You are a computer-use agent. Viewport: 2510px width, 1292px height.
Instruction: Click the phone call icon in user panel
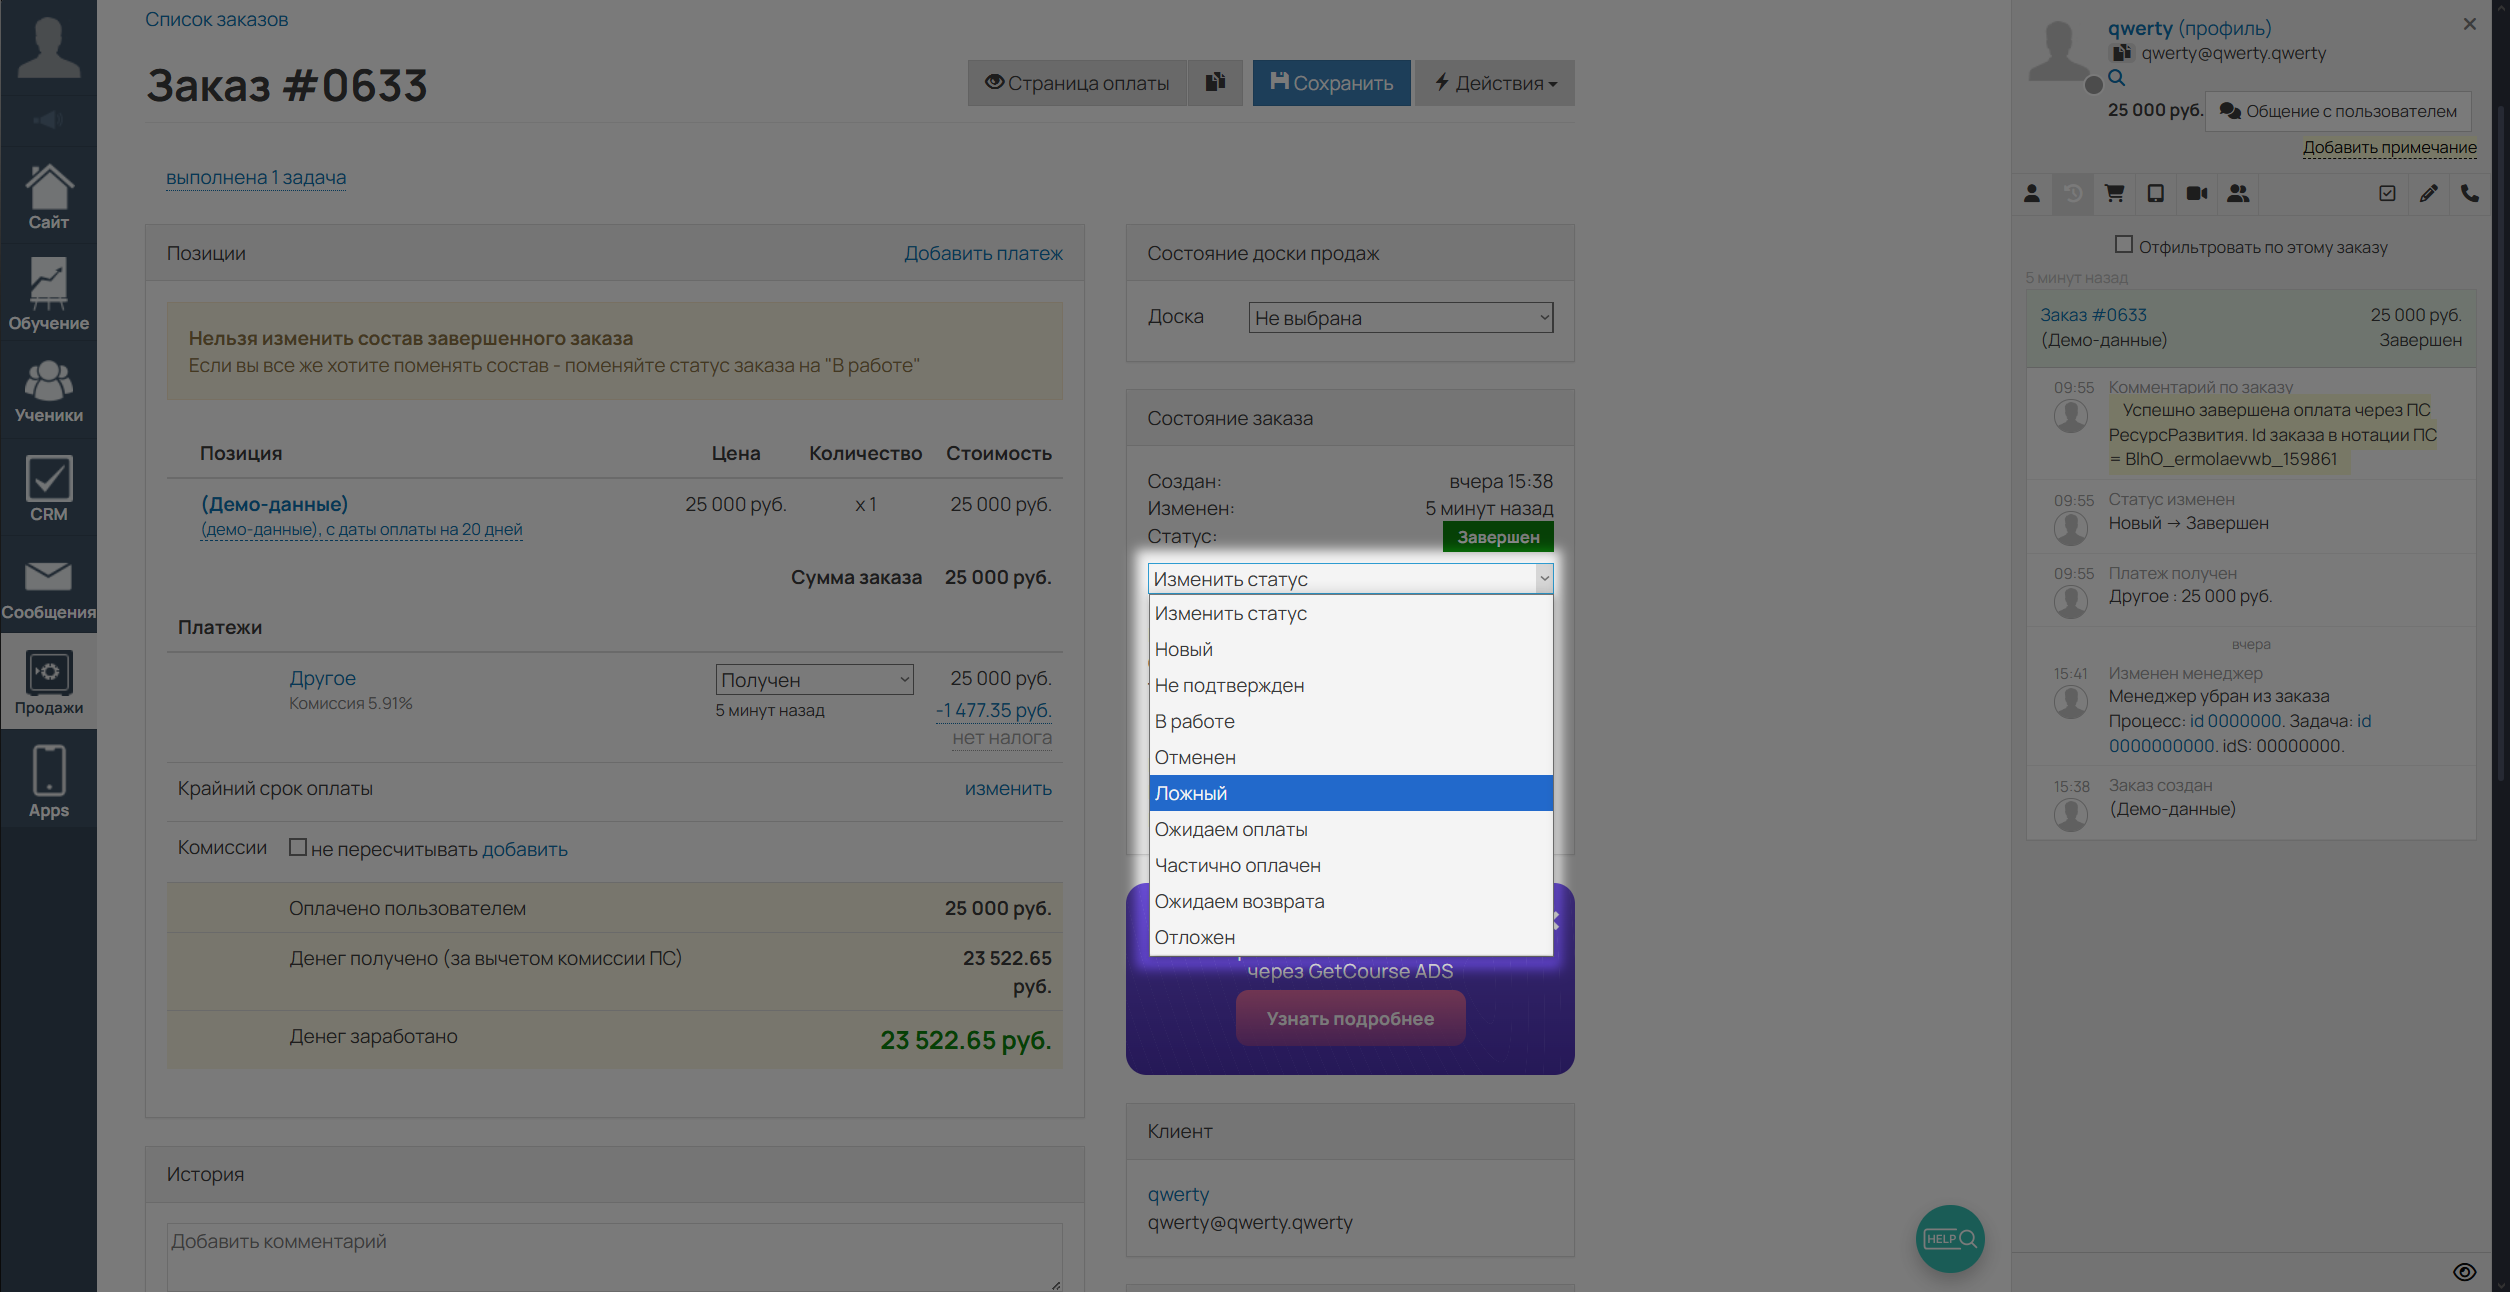pos(2469,194)
